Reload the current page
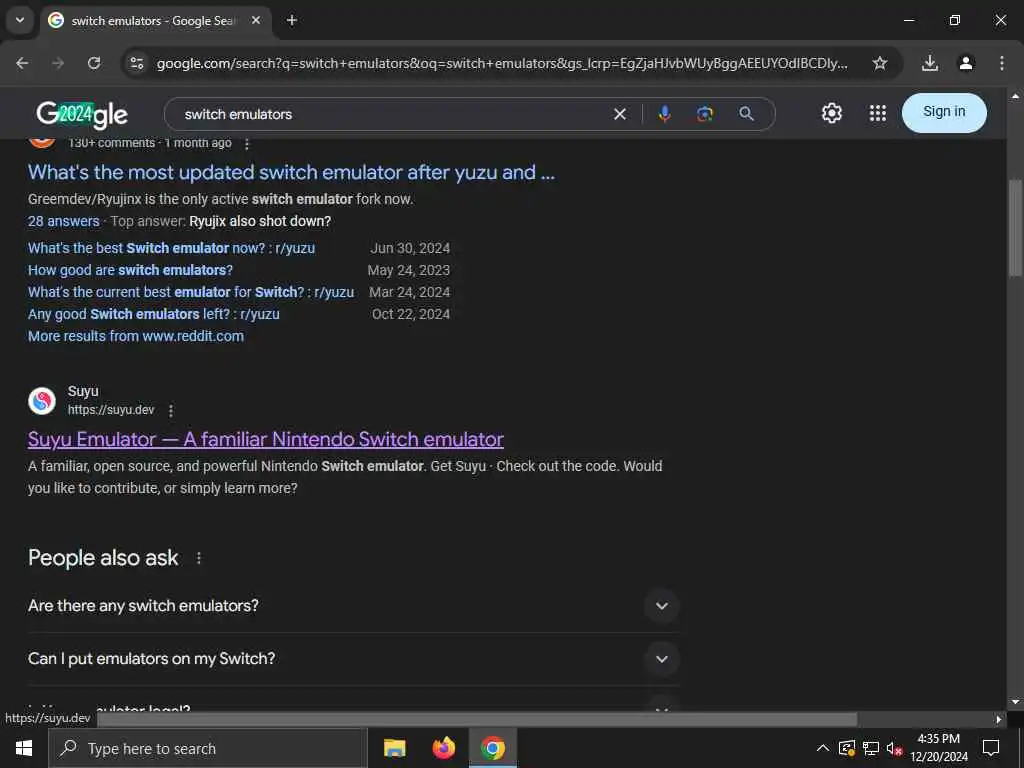 (x=94, y=63)
